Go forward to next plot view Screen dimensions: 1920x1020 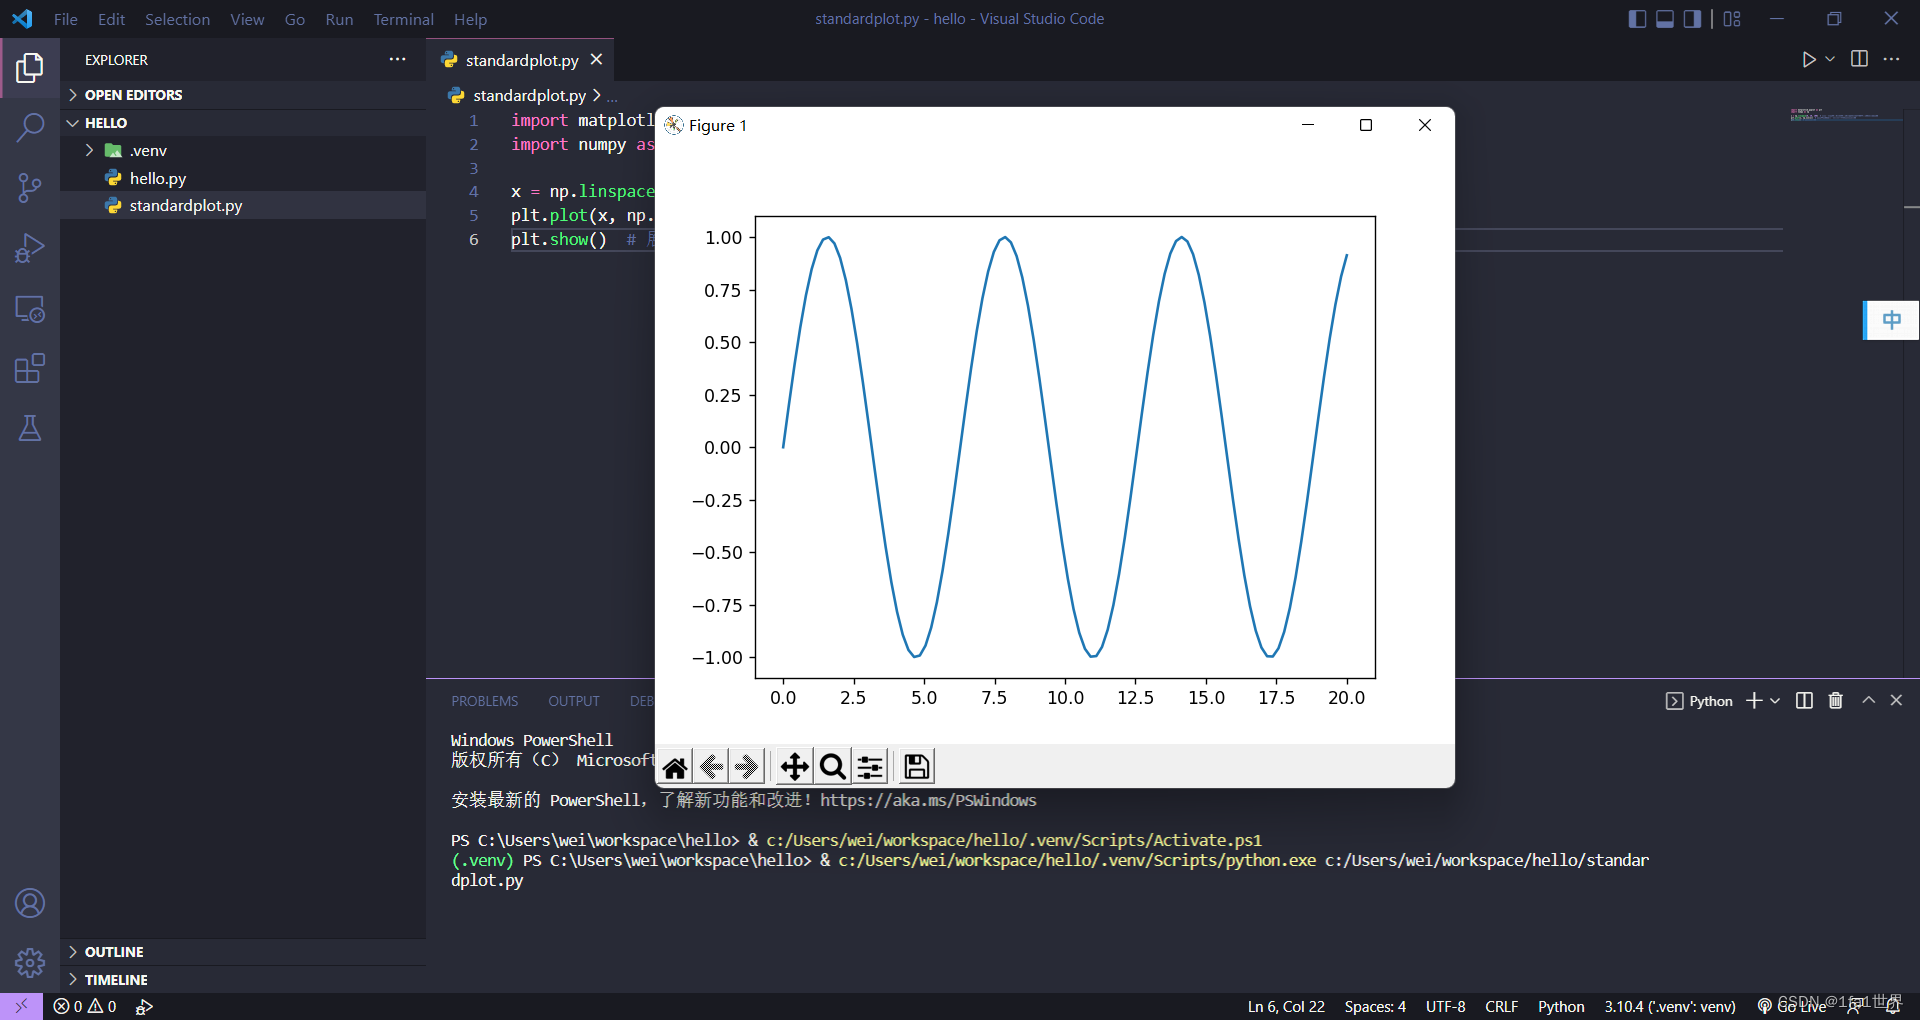tap(747, 767)
